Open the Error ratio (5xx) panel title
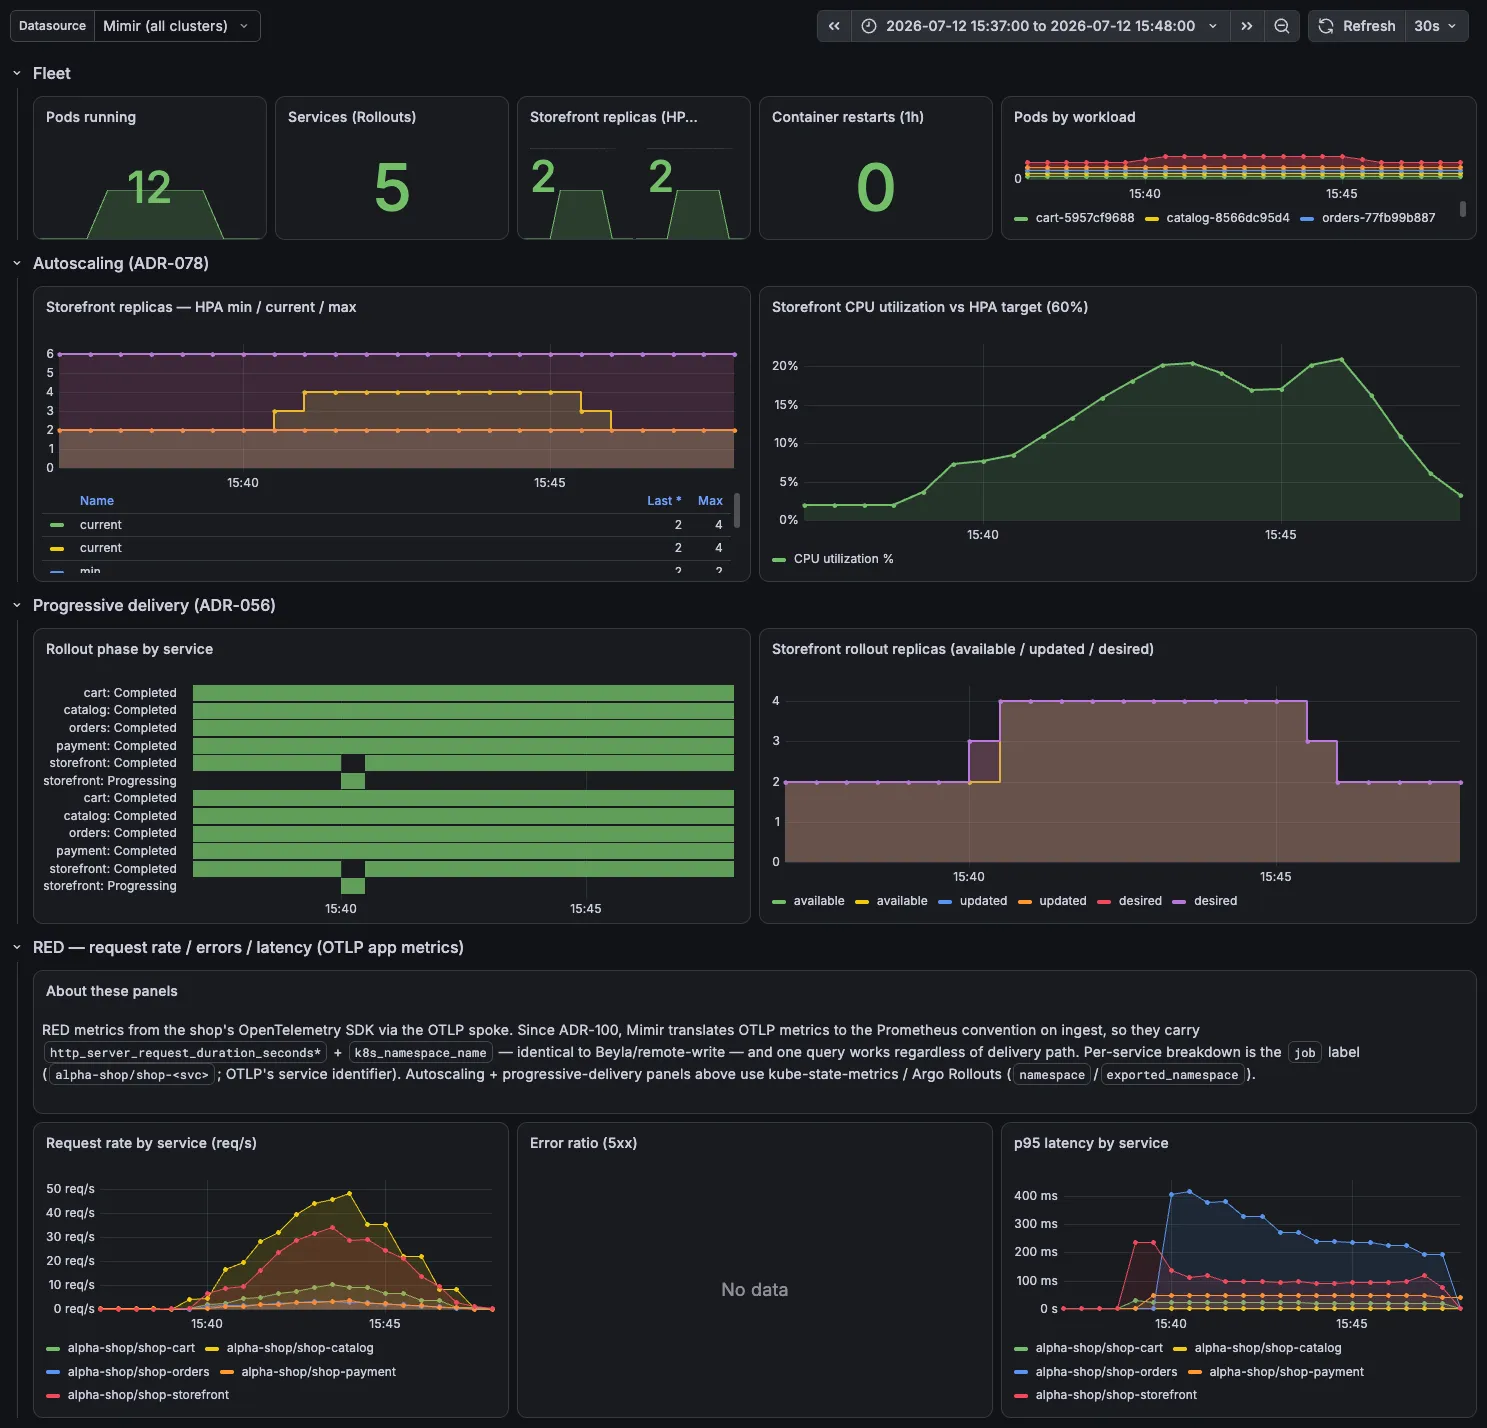Screen dimensions: 1487x1428 (x=583, y=1143)
